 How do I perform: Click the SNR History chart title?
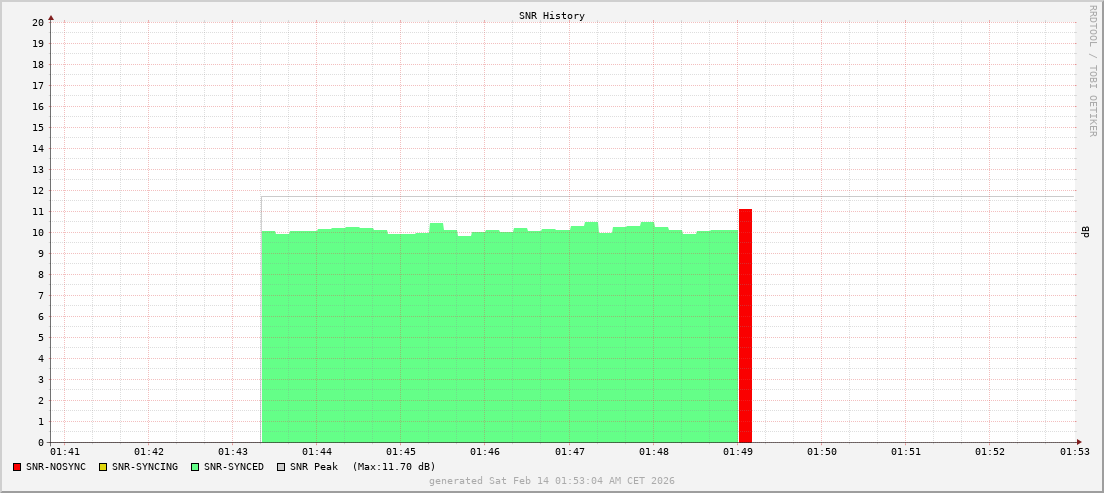pyautogui.click(x=552, y=16)
